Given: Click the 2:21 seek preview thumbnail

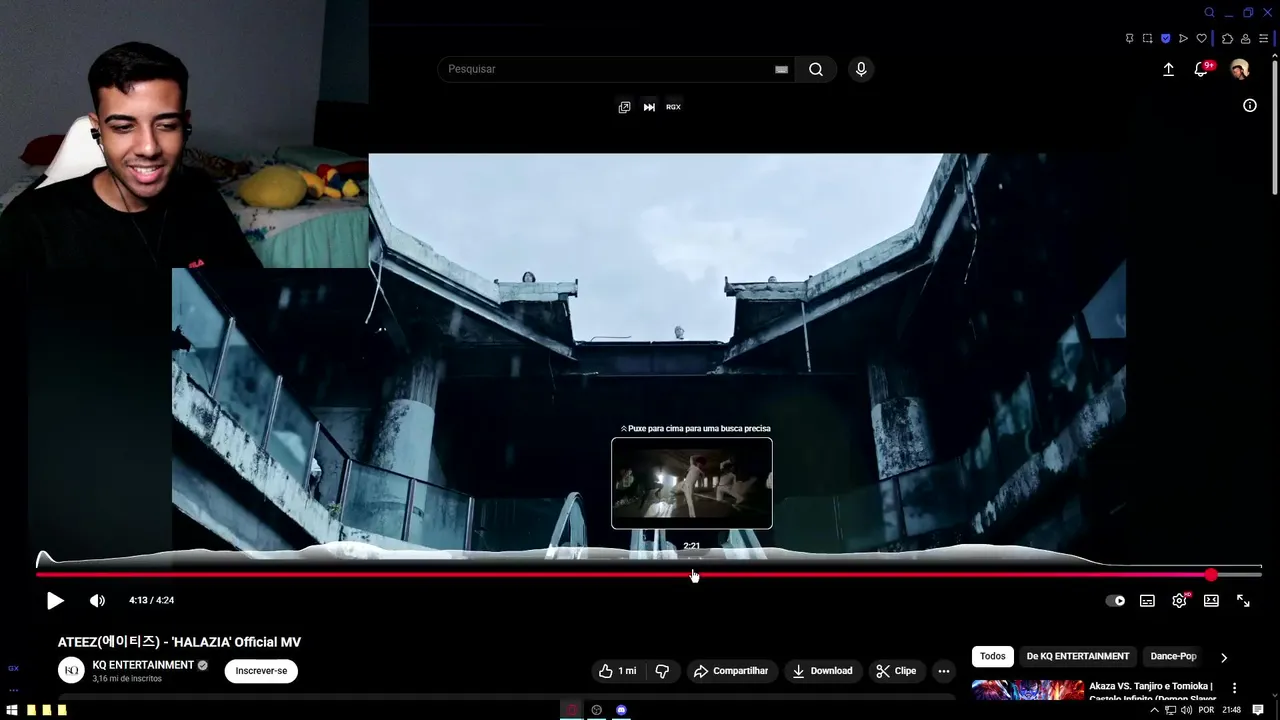Looking at the screenshot, I should tap(692, 483).
